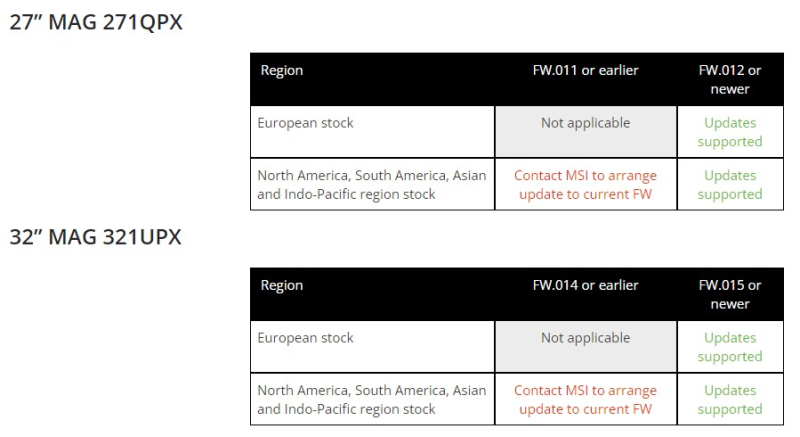
Task: Click Contact MSI to arrange update under FW.014
Action: tap(585, 400)
